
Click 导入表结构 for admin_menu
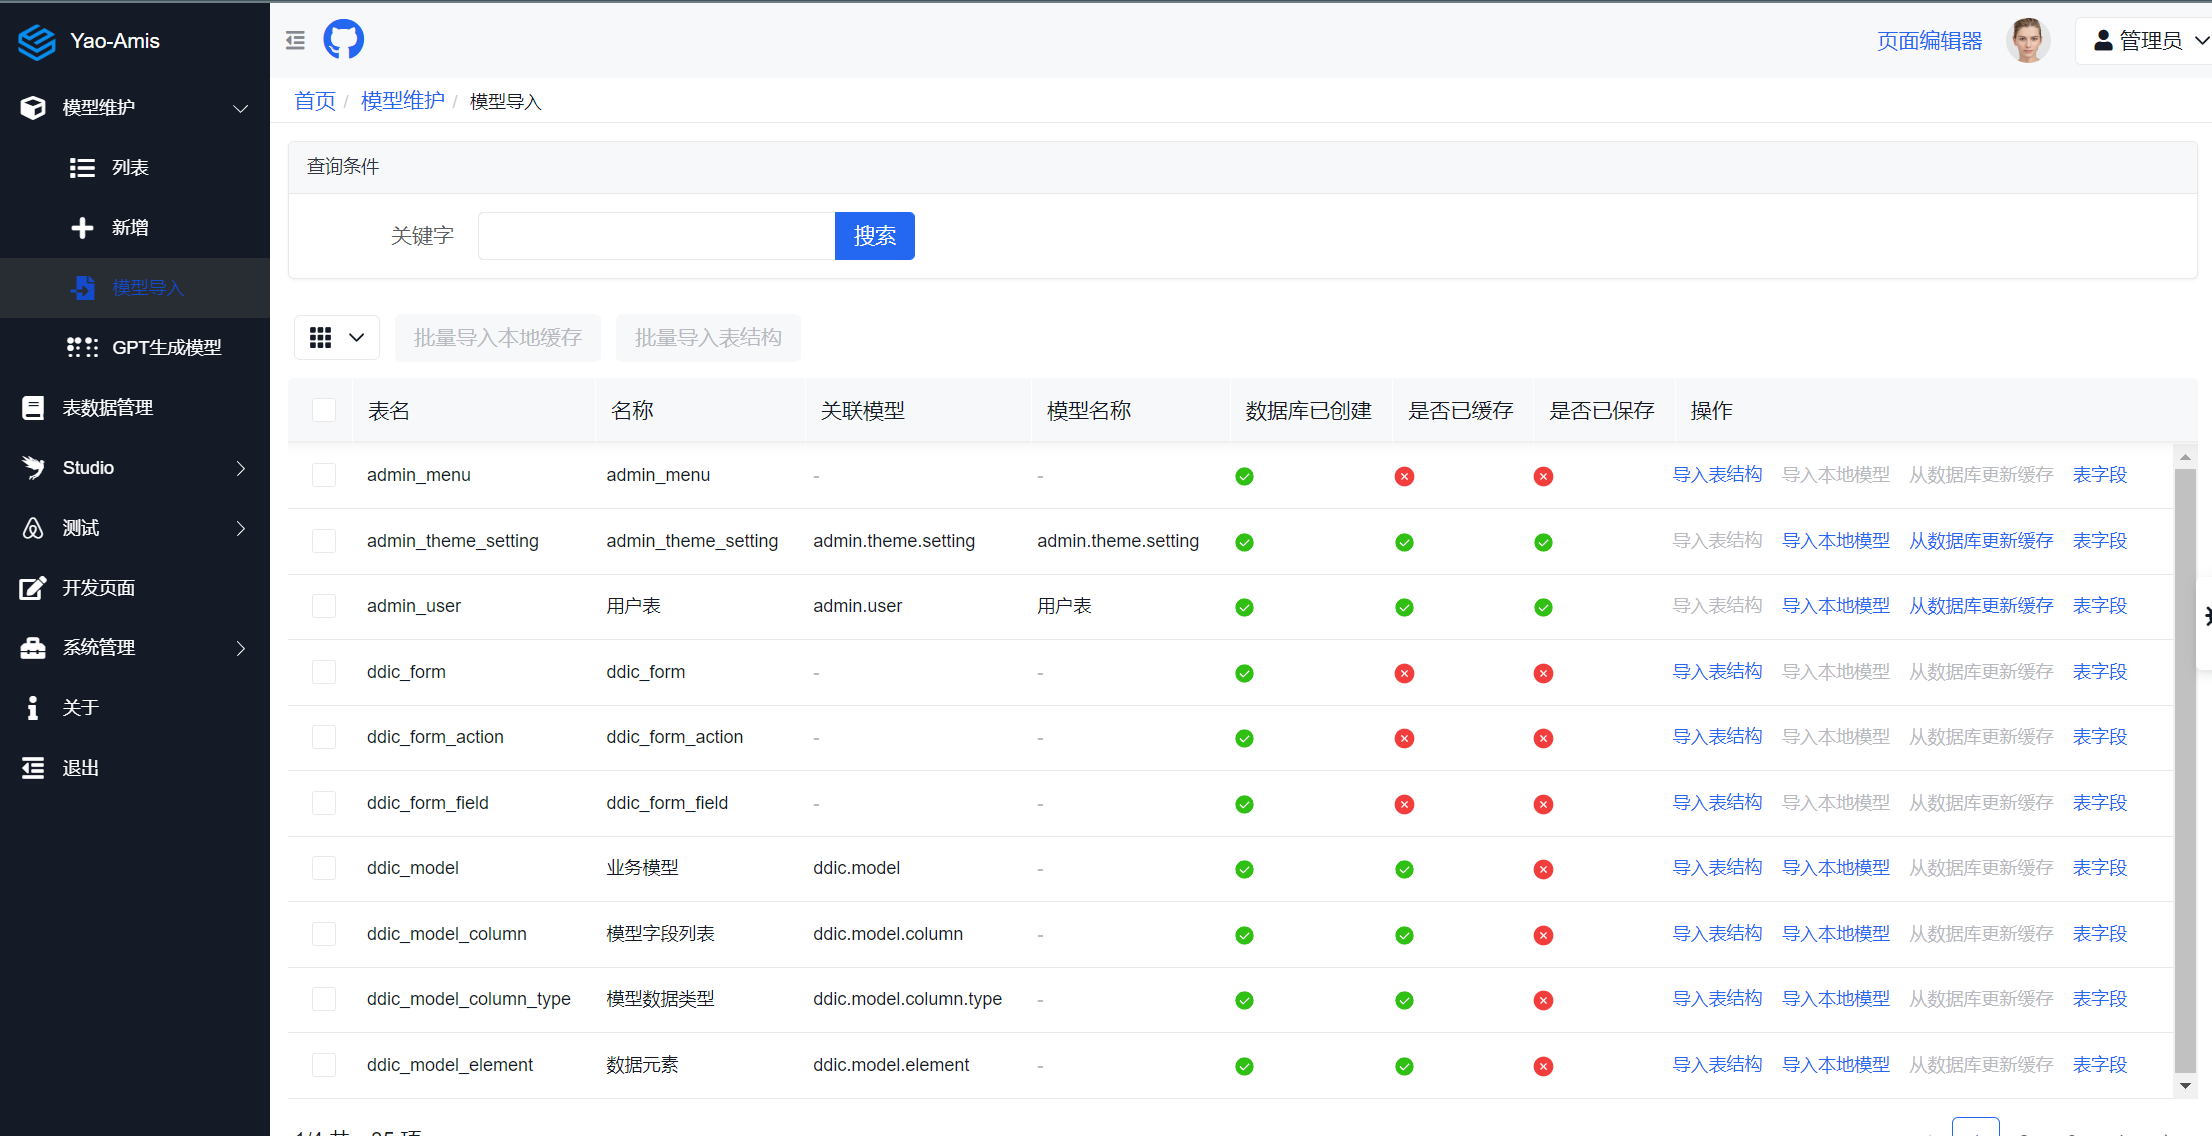(1717, 475)
